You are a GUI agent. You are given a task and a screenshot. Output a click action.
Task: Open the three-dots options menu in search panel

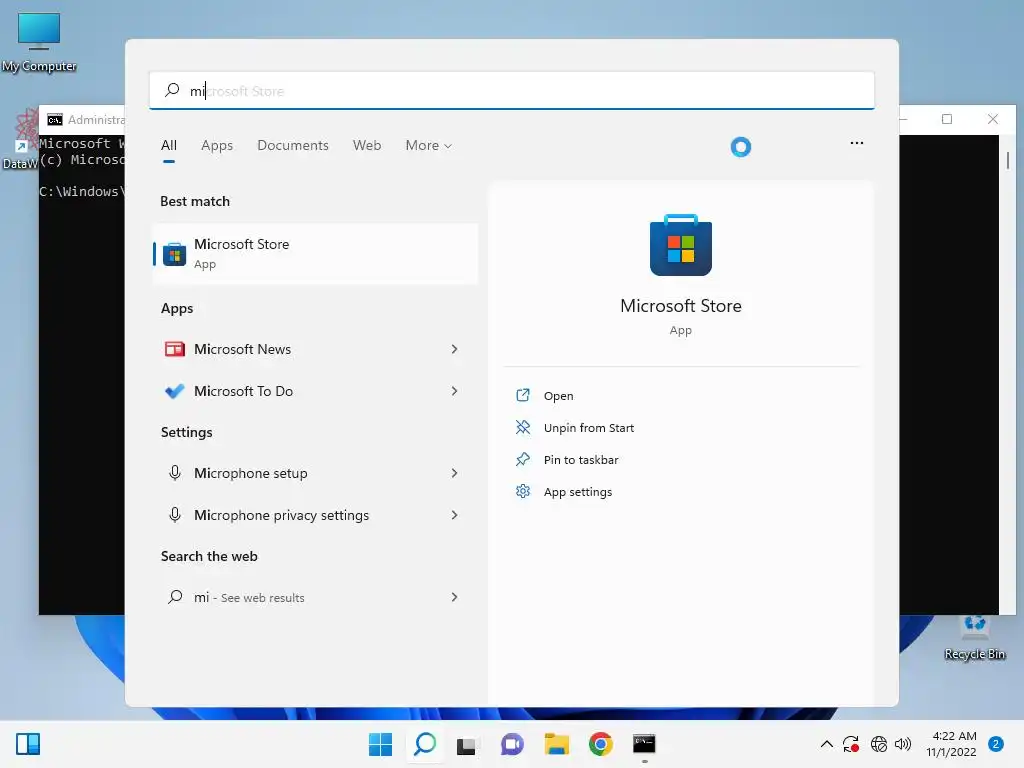click(x=857, y=143)
